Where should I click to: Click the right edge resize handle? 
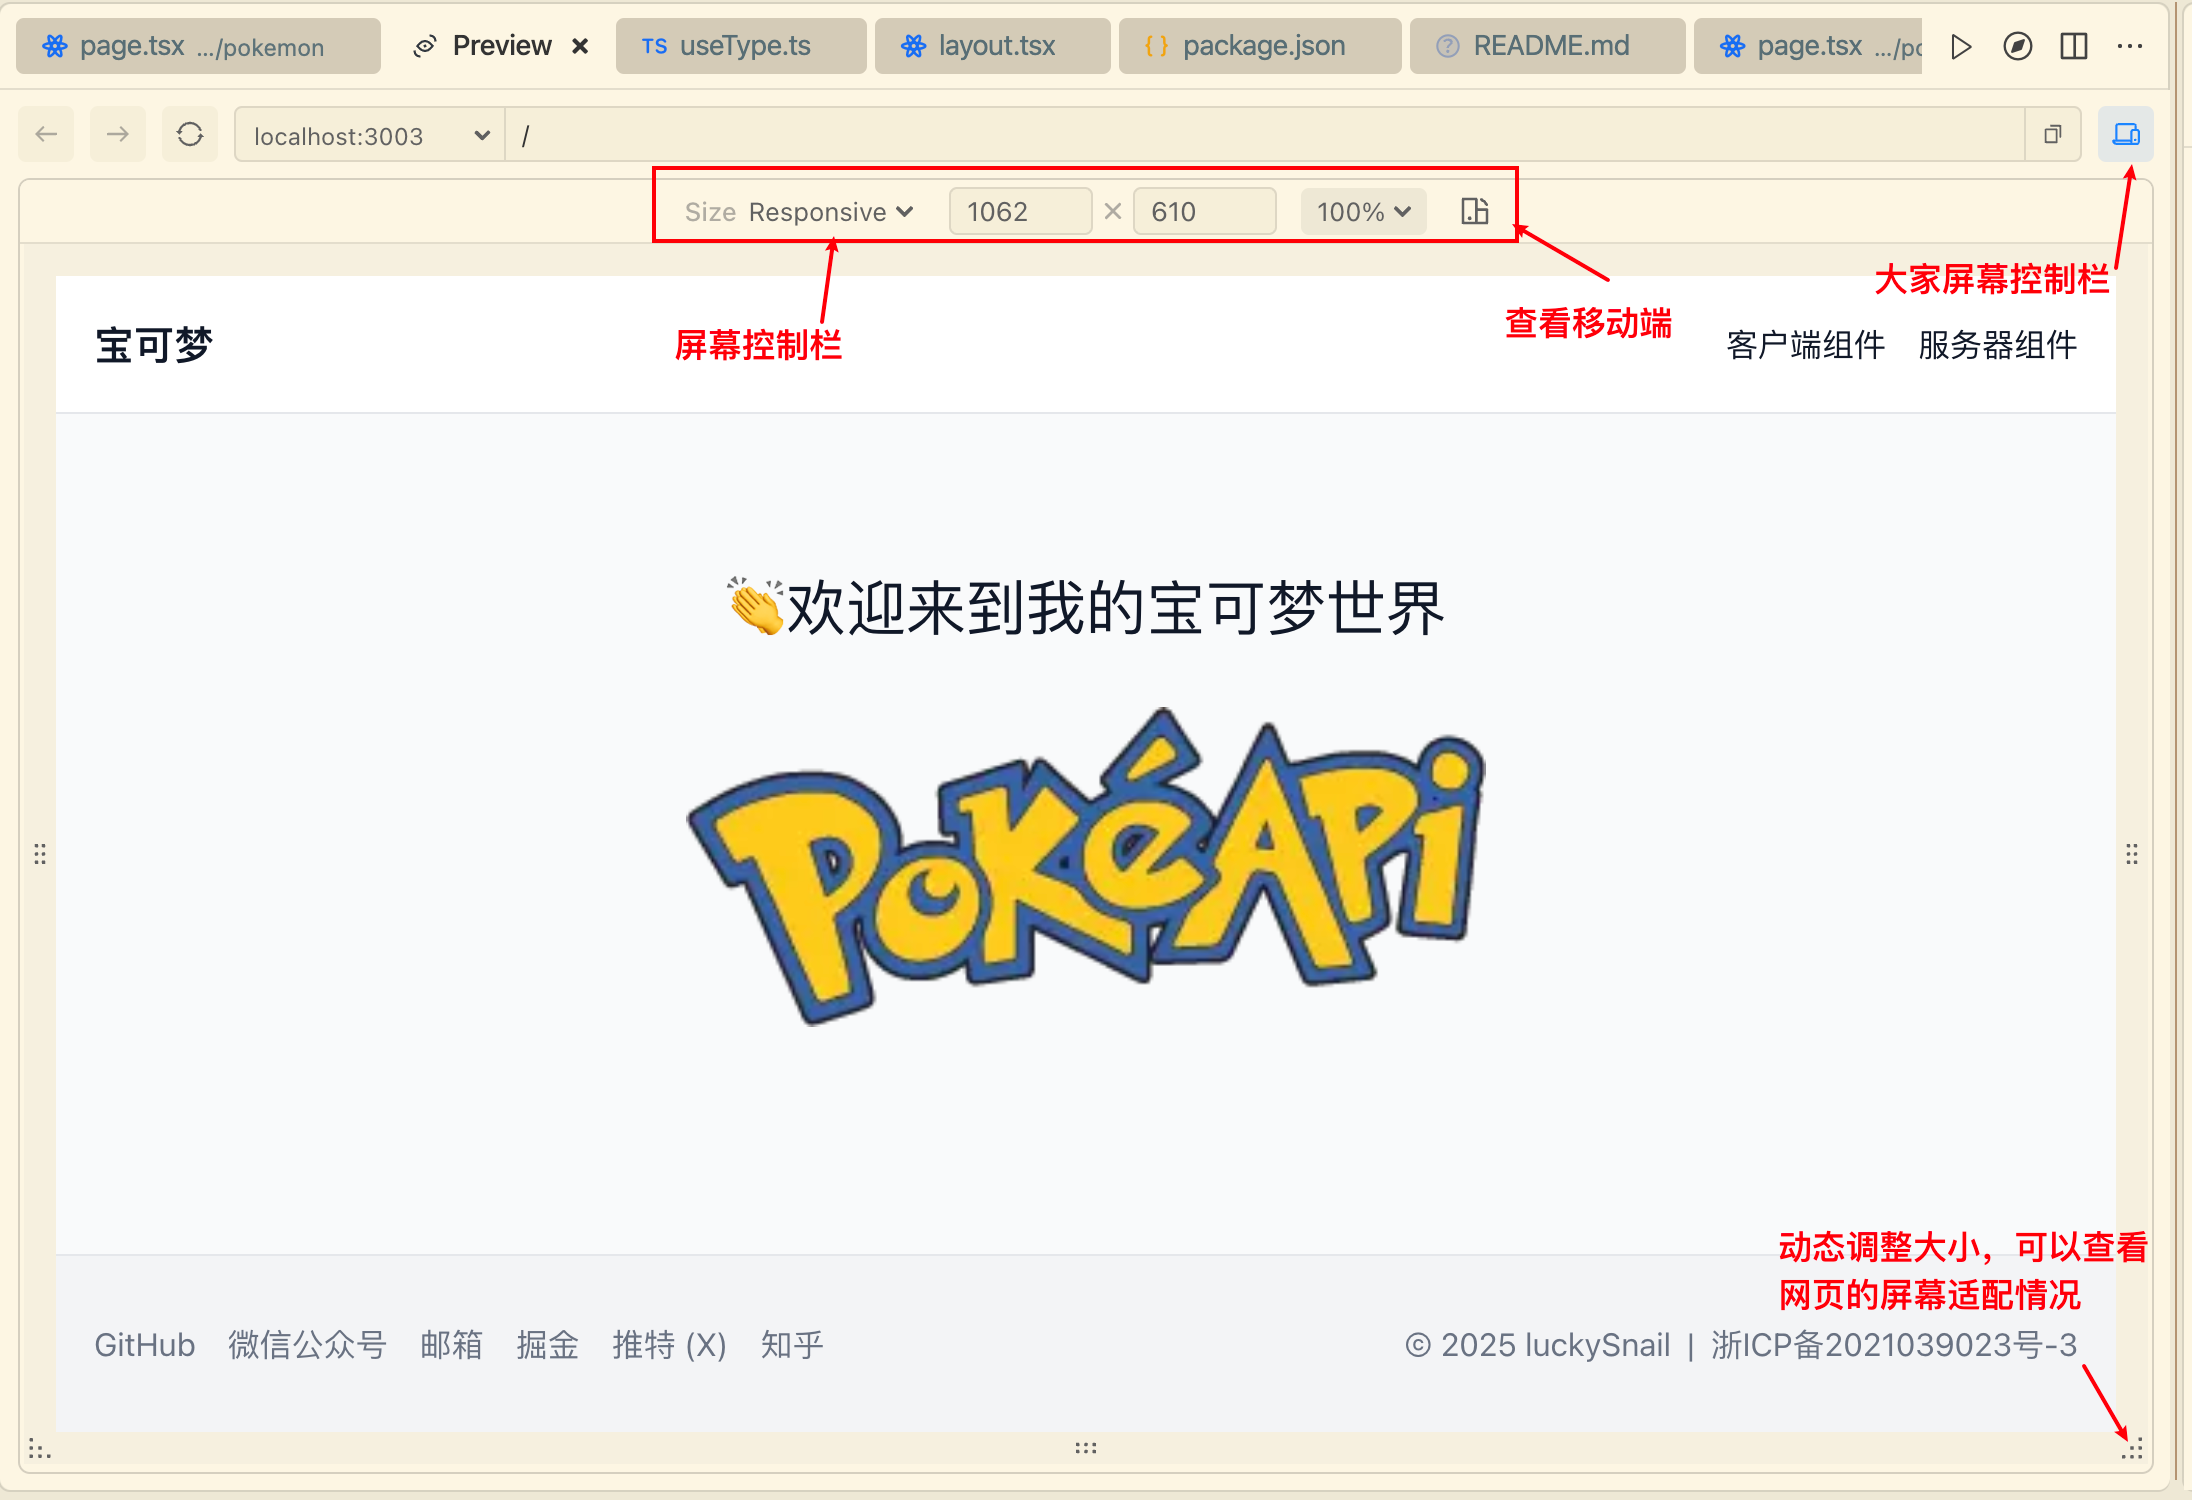click(x=2132, y=854)
